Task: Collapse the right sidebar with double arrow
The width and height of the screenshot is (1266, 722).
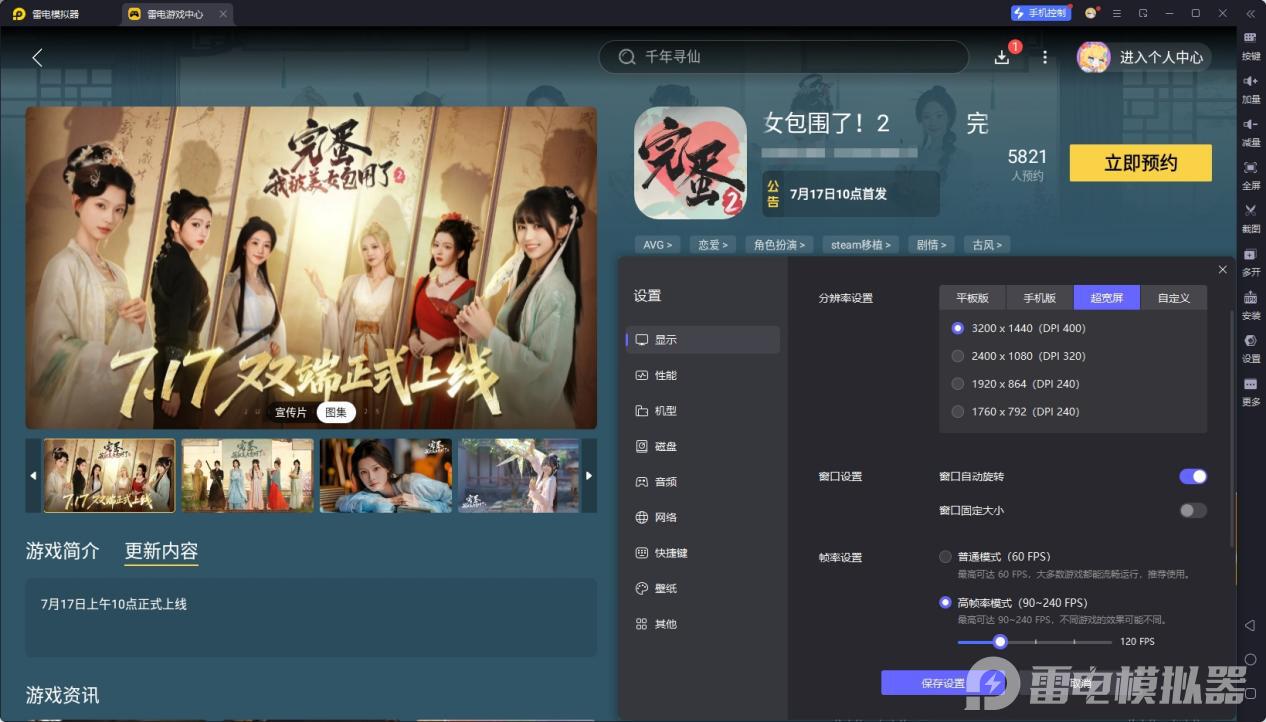Action: (1250, 13)
